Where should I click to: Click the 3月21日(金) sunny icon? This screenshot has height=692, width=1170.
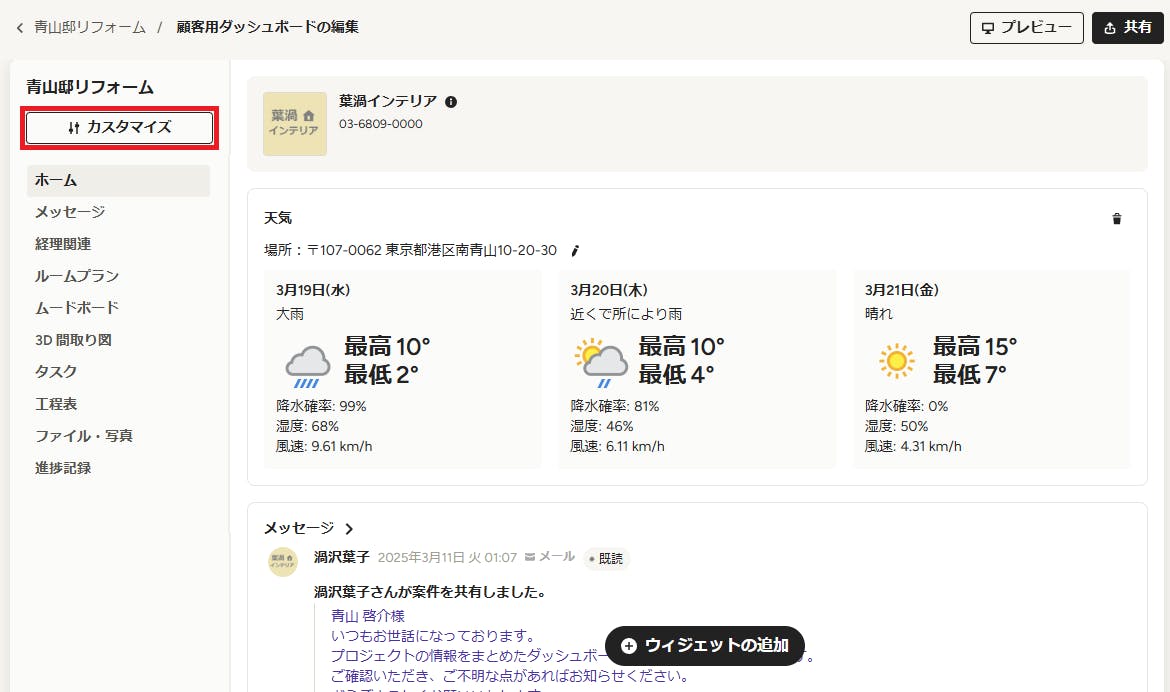coord(896,361)
